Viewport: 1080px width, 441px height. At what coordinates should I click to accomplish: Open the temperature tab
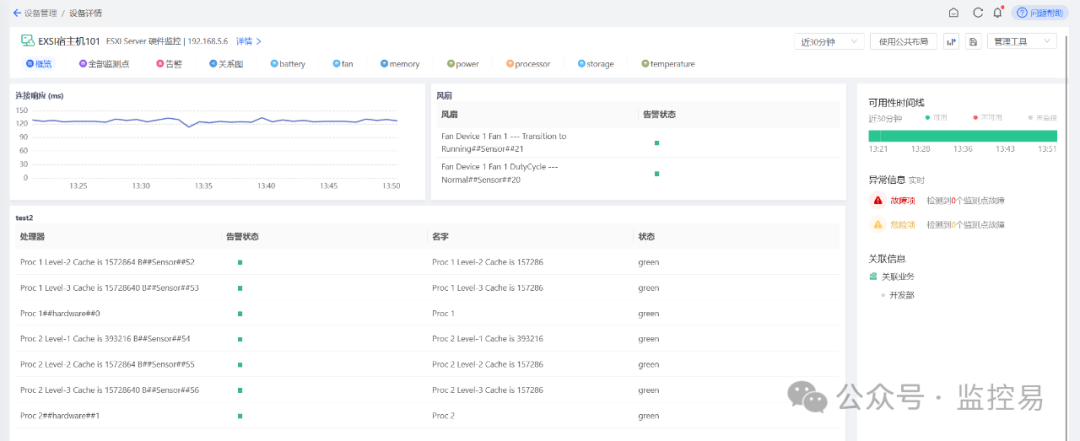point(668,63)
